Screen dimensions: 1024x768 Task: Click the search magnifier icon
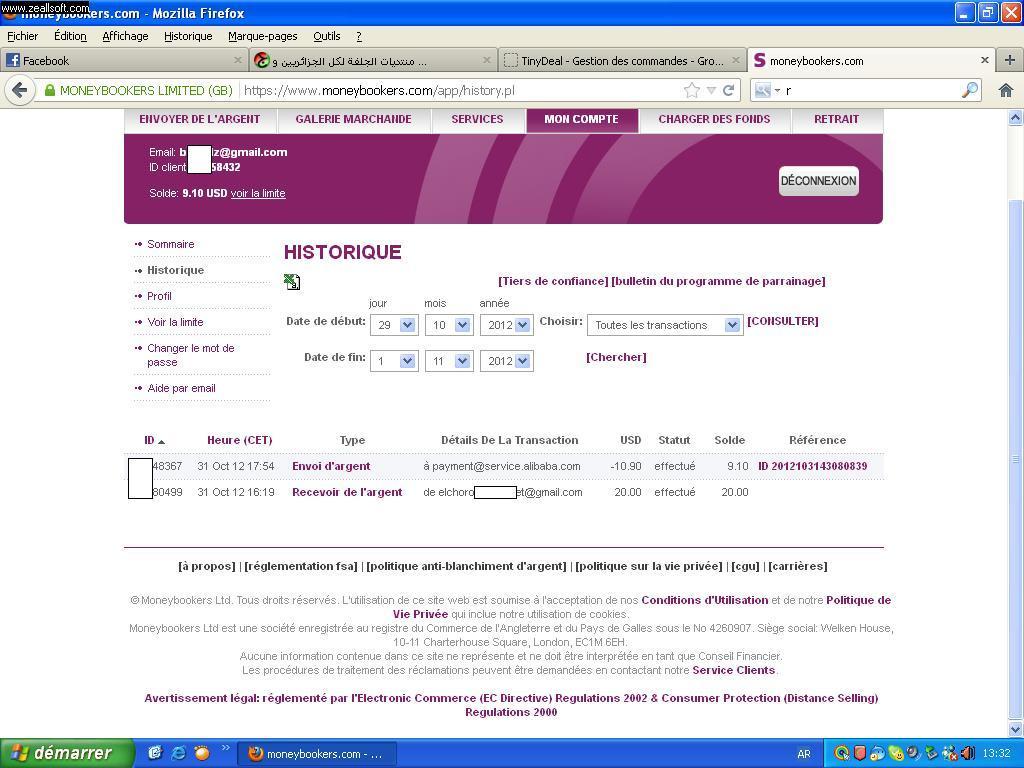tap(970, 90)
